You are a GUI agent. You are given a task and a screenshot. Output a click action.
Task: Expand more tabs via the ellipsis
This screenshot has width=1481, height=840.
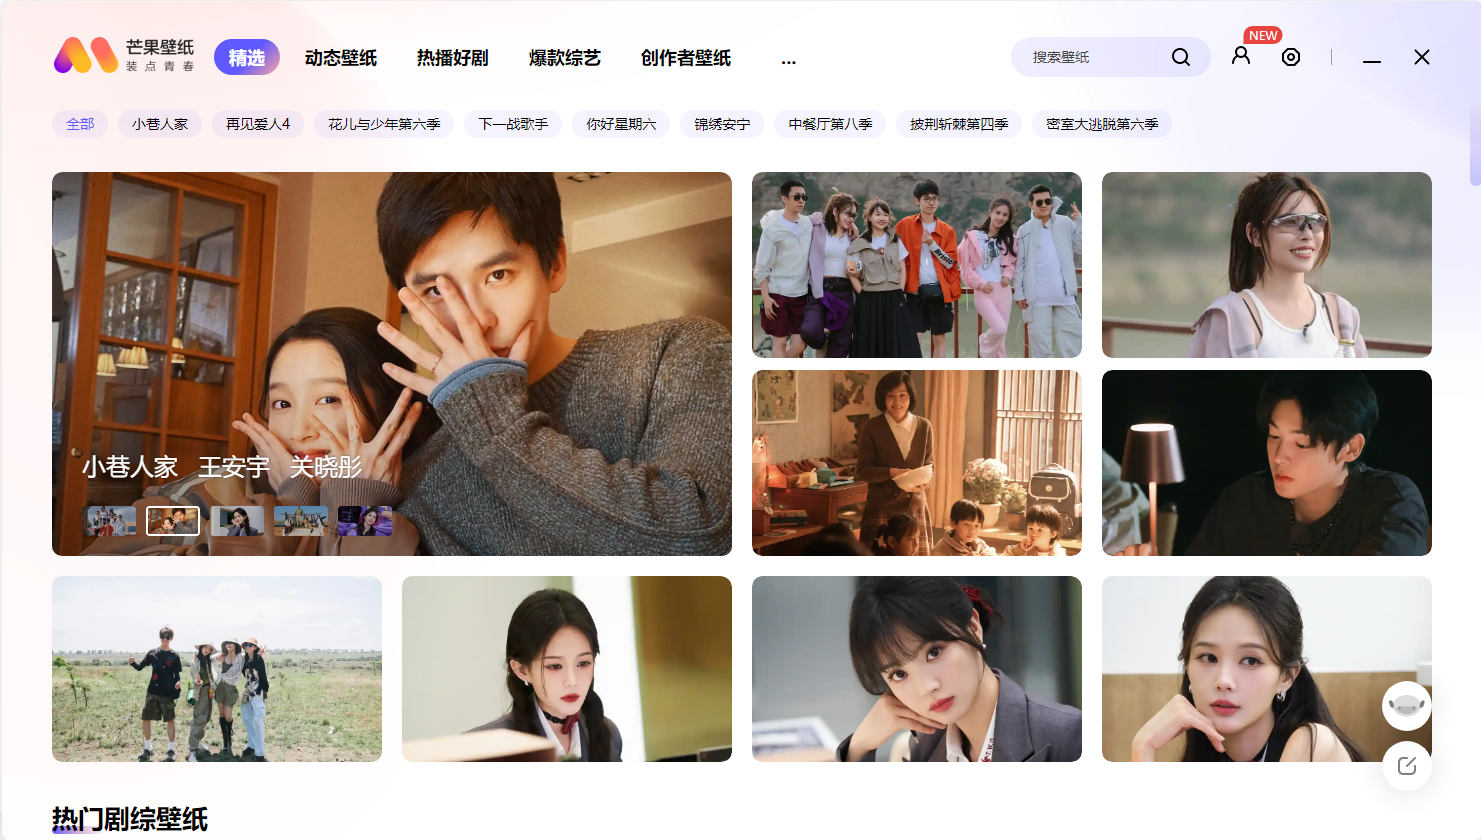(x=789, y=60)
